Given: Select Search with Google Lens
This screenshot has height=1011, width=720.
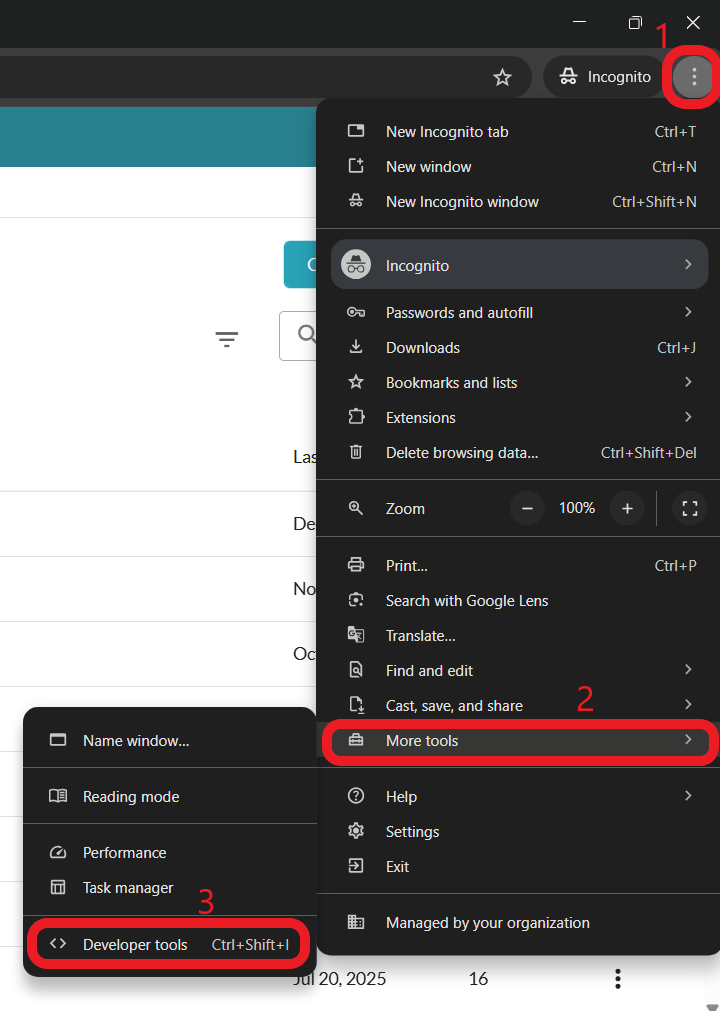Looking at the screenshot, I should pyautogui.click(x=519, y=600).
